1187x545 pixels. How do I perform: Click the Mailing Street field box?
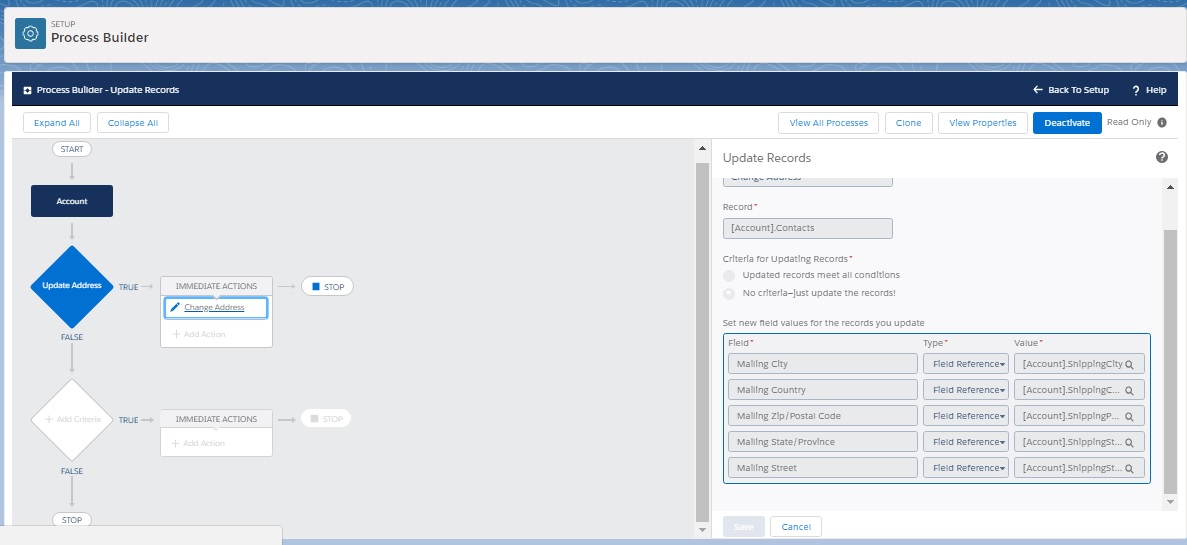click(823, 468)
